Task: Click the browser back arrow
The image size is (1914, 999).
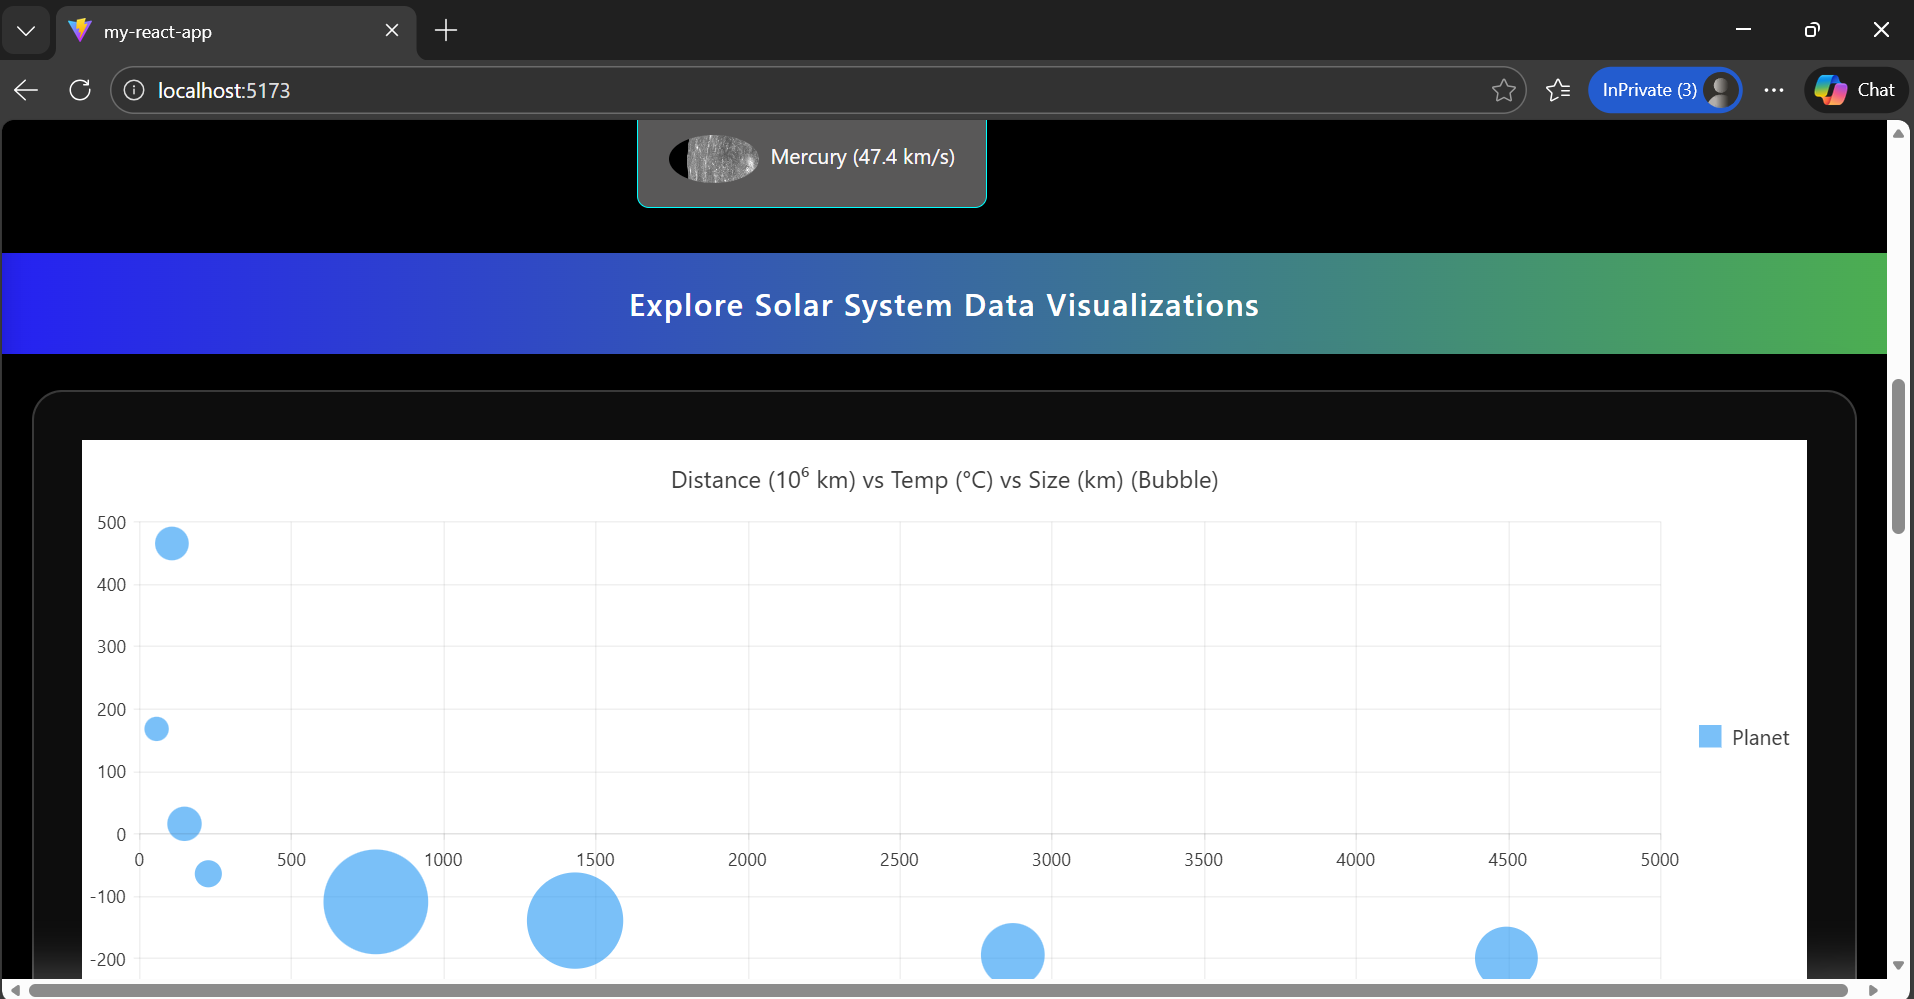Action: click(x=26, y=90)
